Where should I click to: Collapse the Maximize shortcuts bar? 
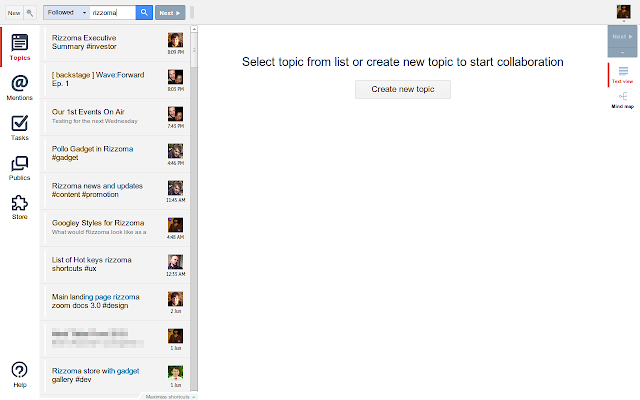(x=170, y=396)
